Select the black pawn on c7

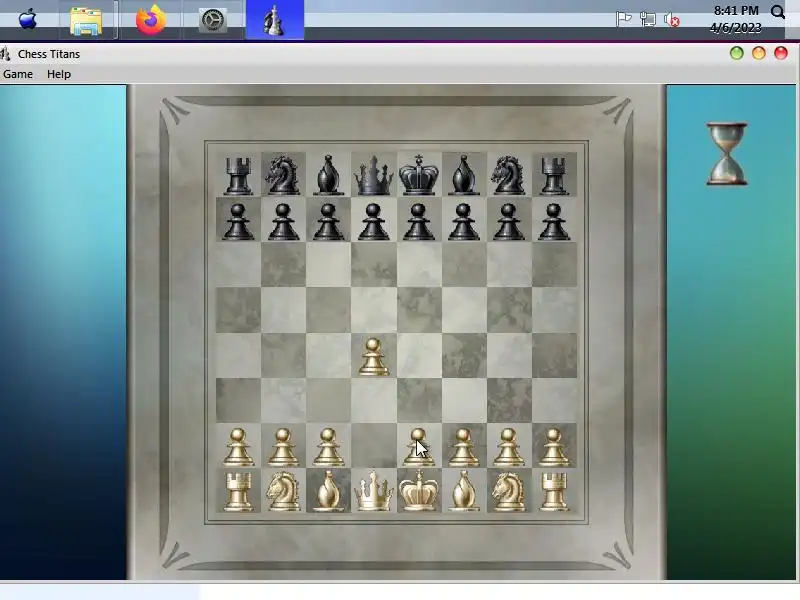(328, 221)
